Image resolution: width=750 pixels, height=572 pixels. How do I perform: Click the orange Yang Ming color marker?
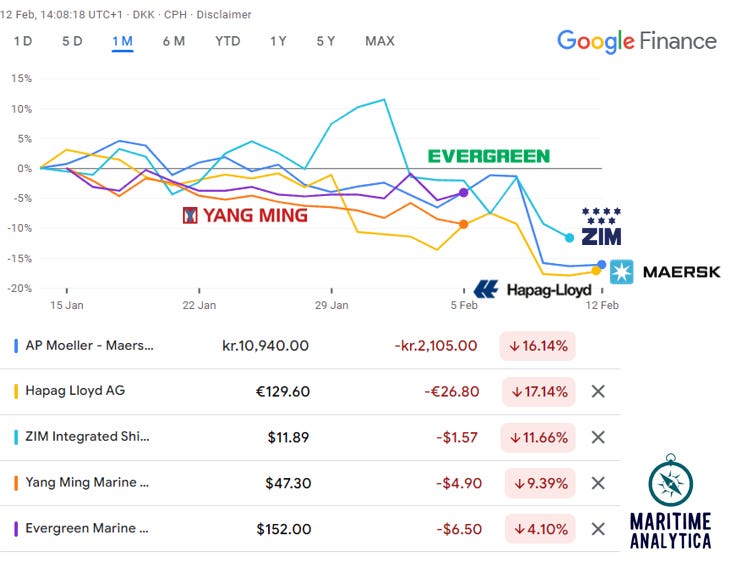tap(16, 483)
